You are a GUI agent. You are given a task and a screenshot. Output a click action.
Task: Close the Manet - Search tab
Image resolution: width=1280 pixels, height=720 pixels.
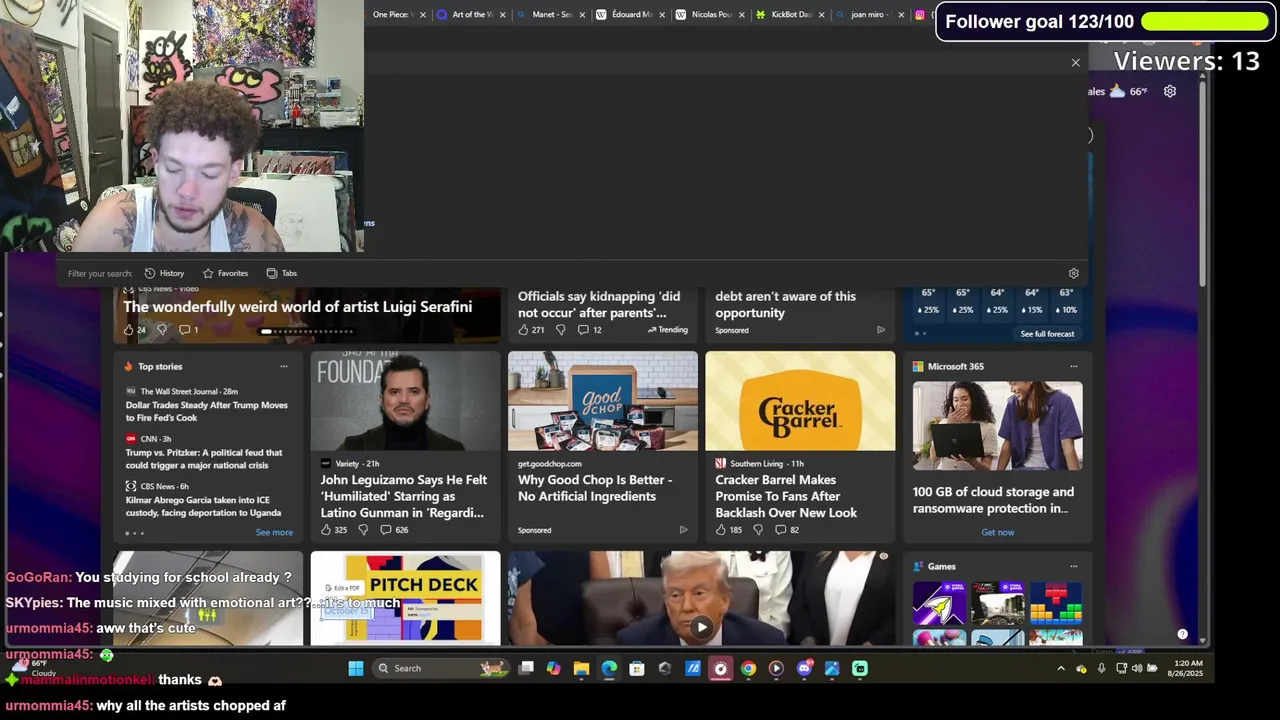582,15
